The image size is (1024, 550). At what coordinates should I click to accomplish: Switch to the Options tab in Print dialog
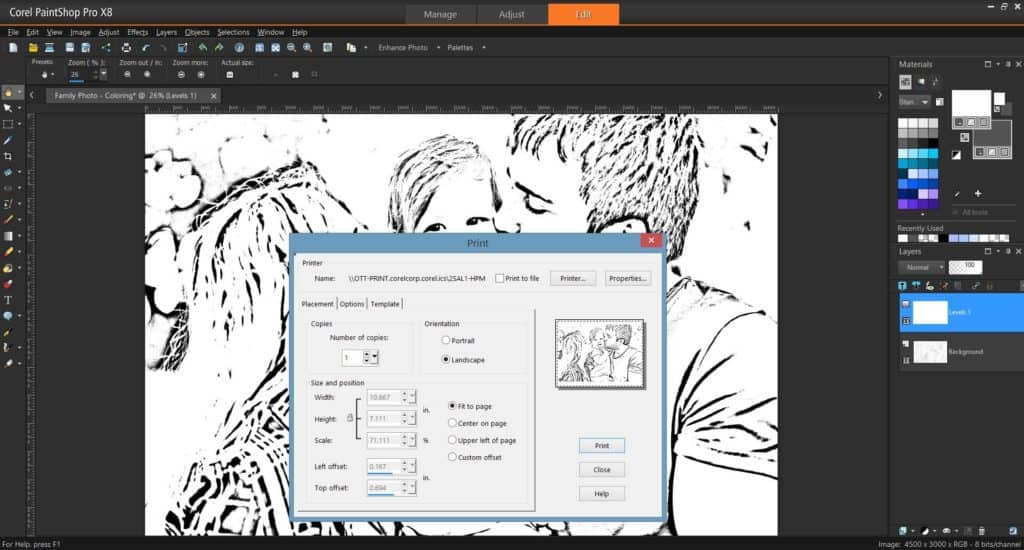351,304
